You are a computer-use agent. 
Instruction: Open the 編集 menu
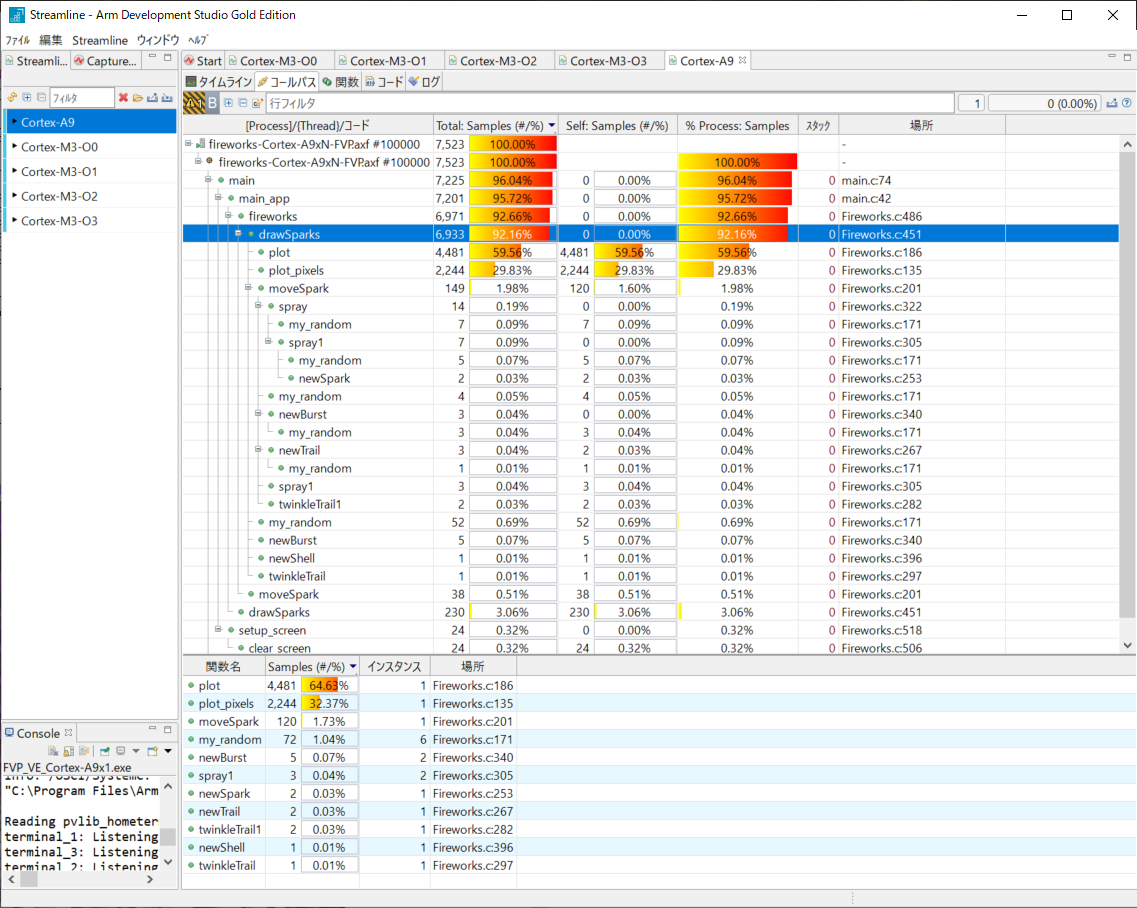point(51,40)
